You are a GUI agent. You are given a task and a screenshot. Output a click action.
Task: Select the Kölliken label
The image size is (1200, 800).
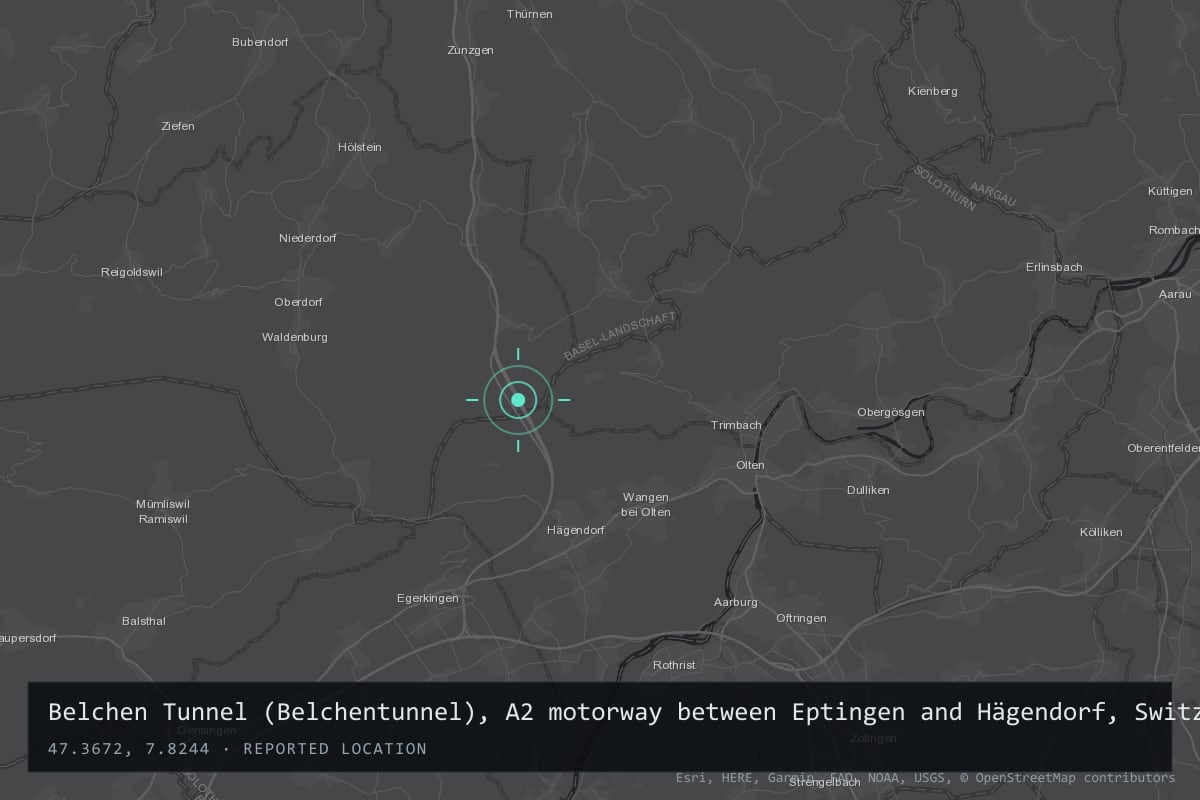click(1101, 532)
